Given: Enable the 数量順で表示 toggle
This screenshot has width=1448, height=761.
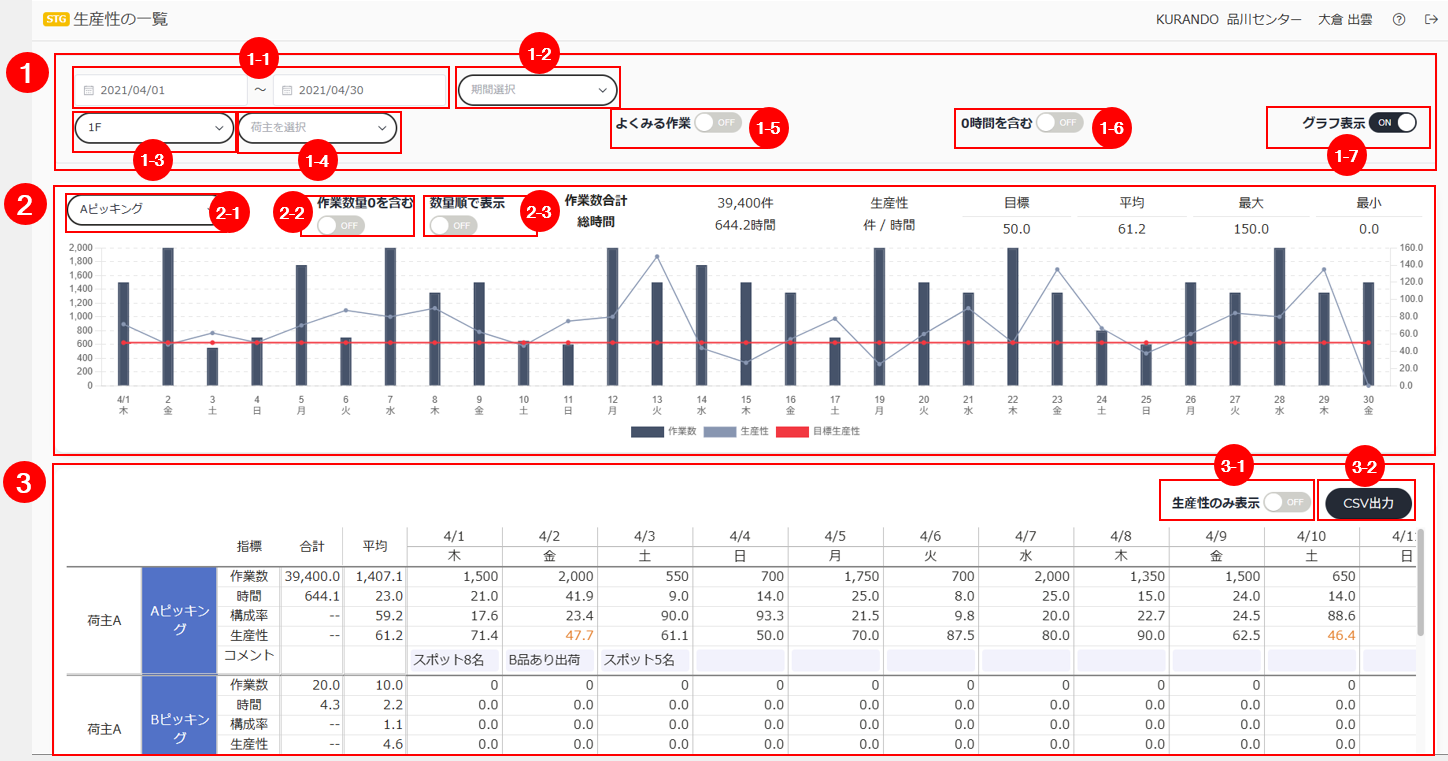Looking at the screenshot, I should click(x=452, y=225).
